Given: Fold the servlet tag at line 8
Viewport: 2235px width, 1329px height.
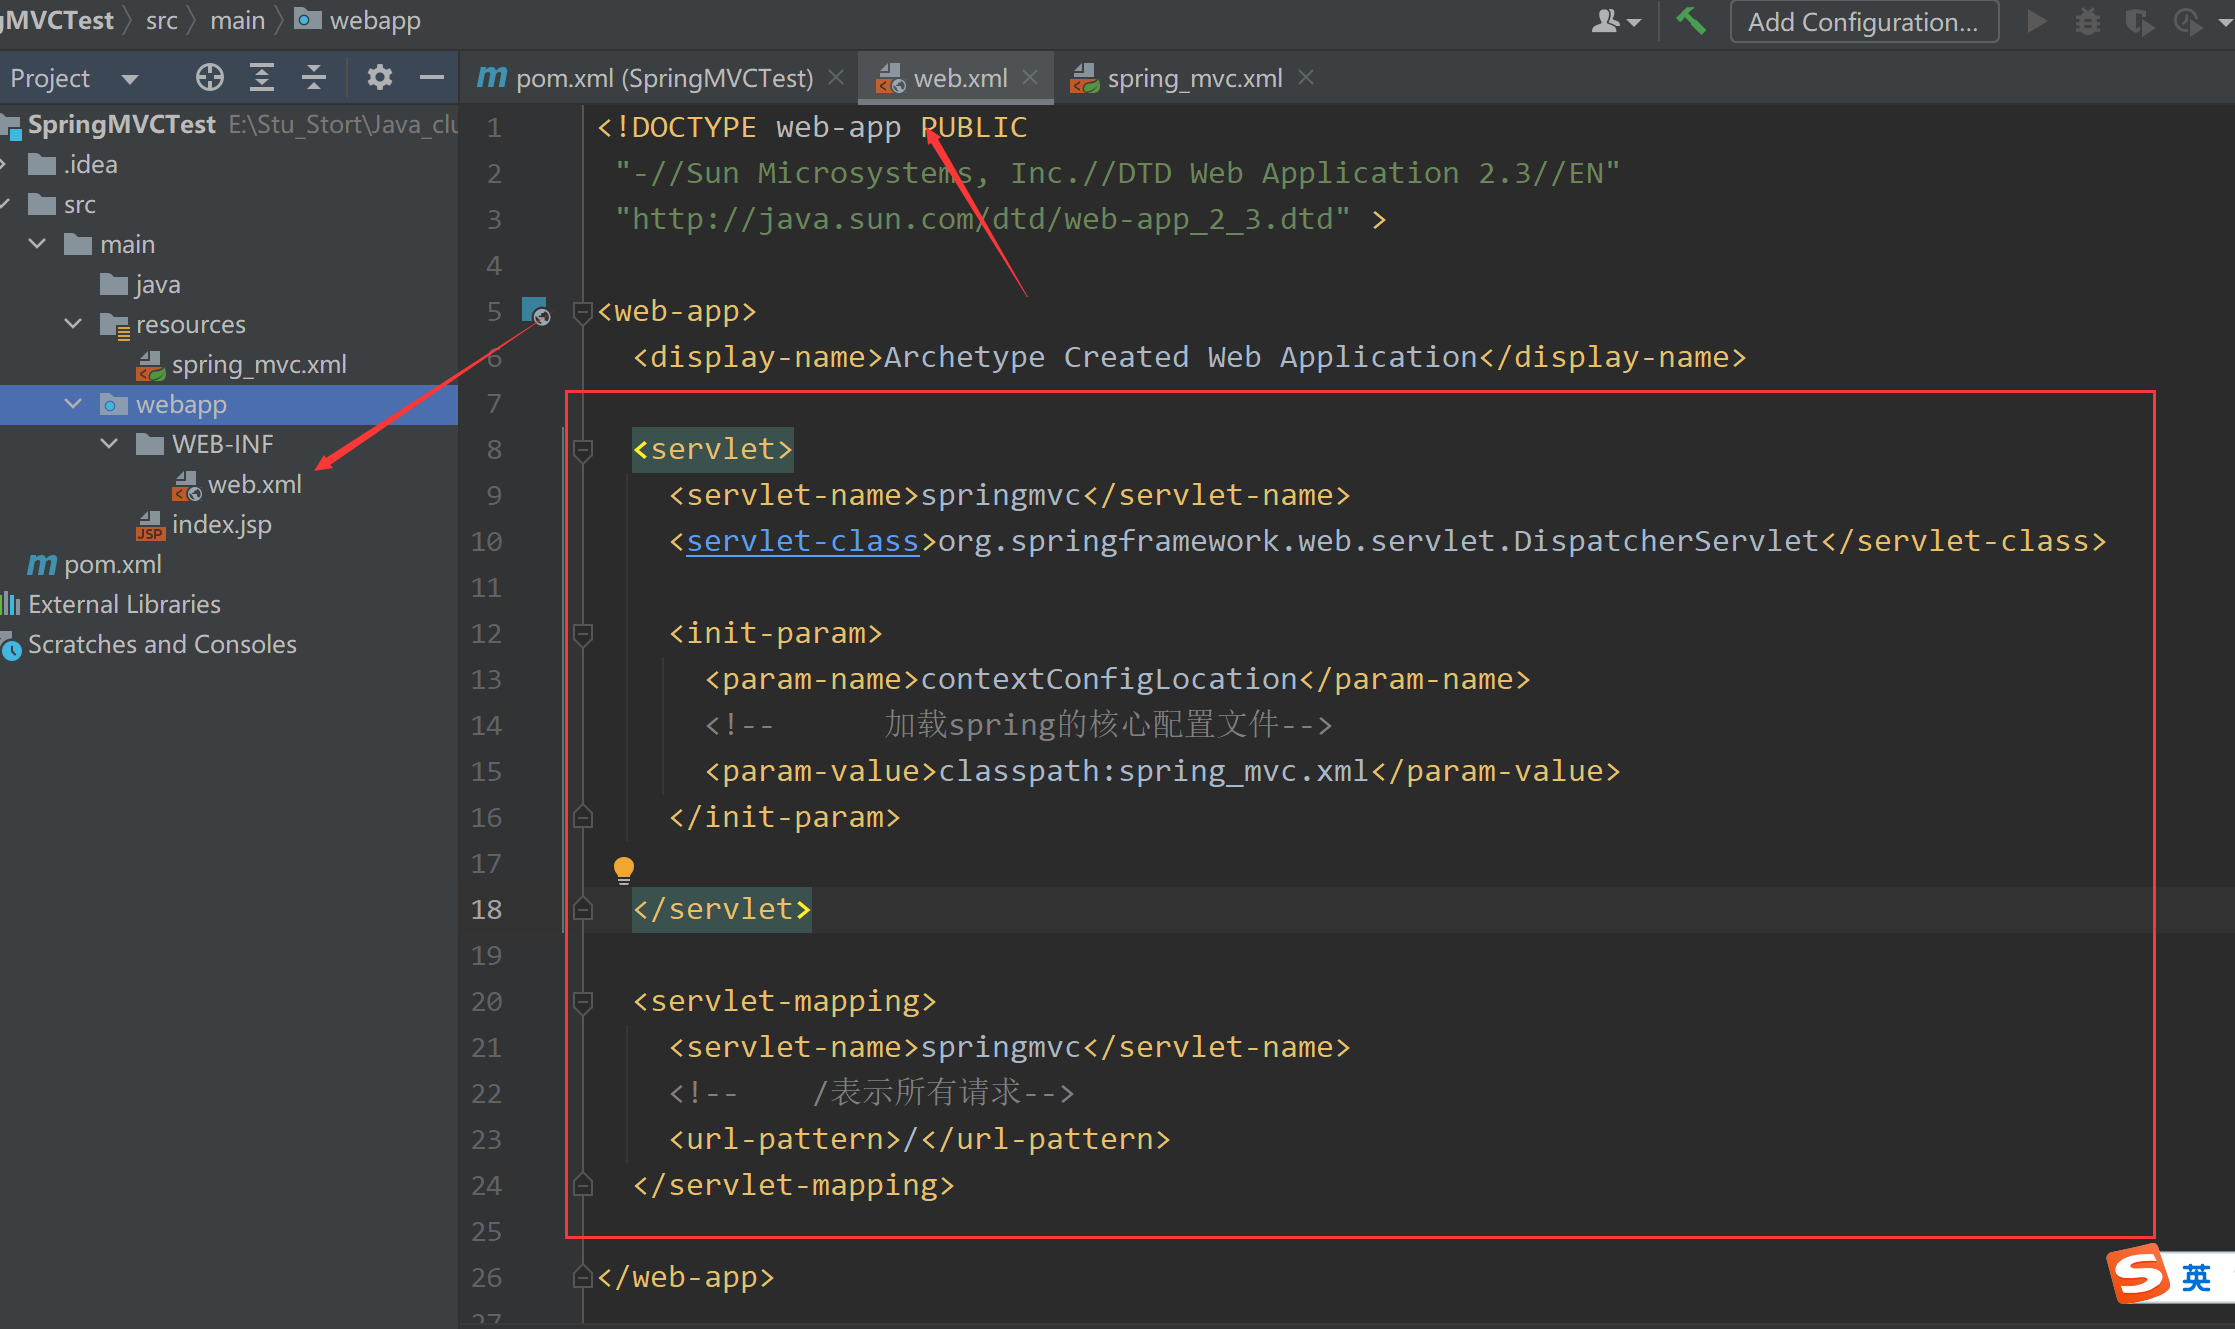Looking at the screenshot, I should tap(583, 450).
